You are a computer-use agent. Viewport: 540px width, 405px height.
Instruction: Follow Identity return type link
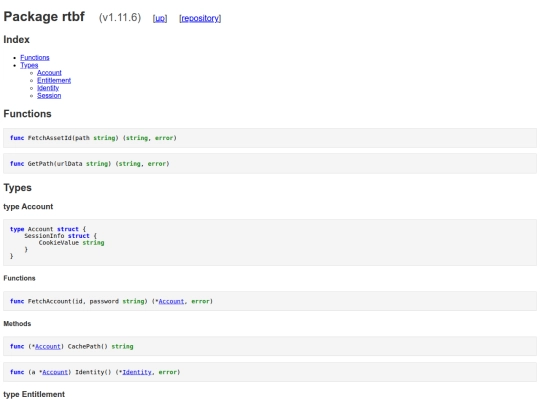click(x=137, y=372)
